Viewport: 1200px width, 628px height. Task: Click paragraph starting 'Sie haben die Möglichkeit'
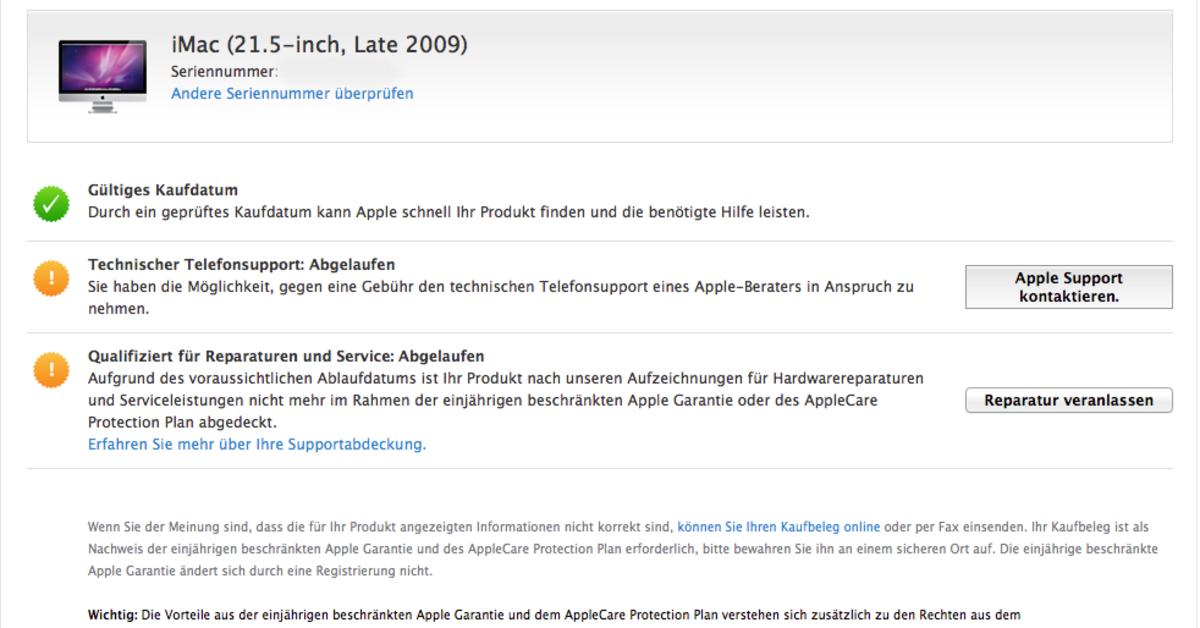pos(501,298)
